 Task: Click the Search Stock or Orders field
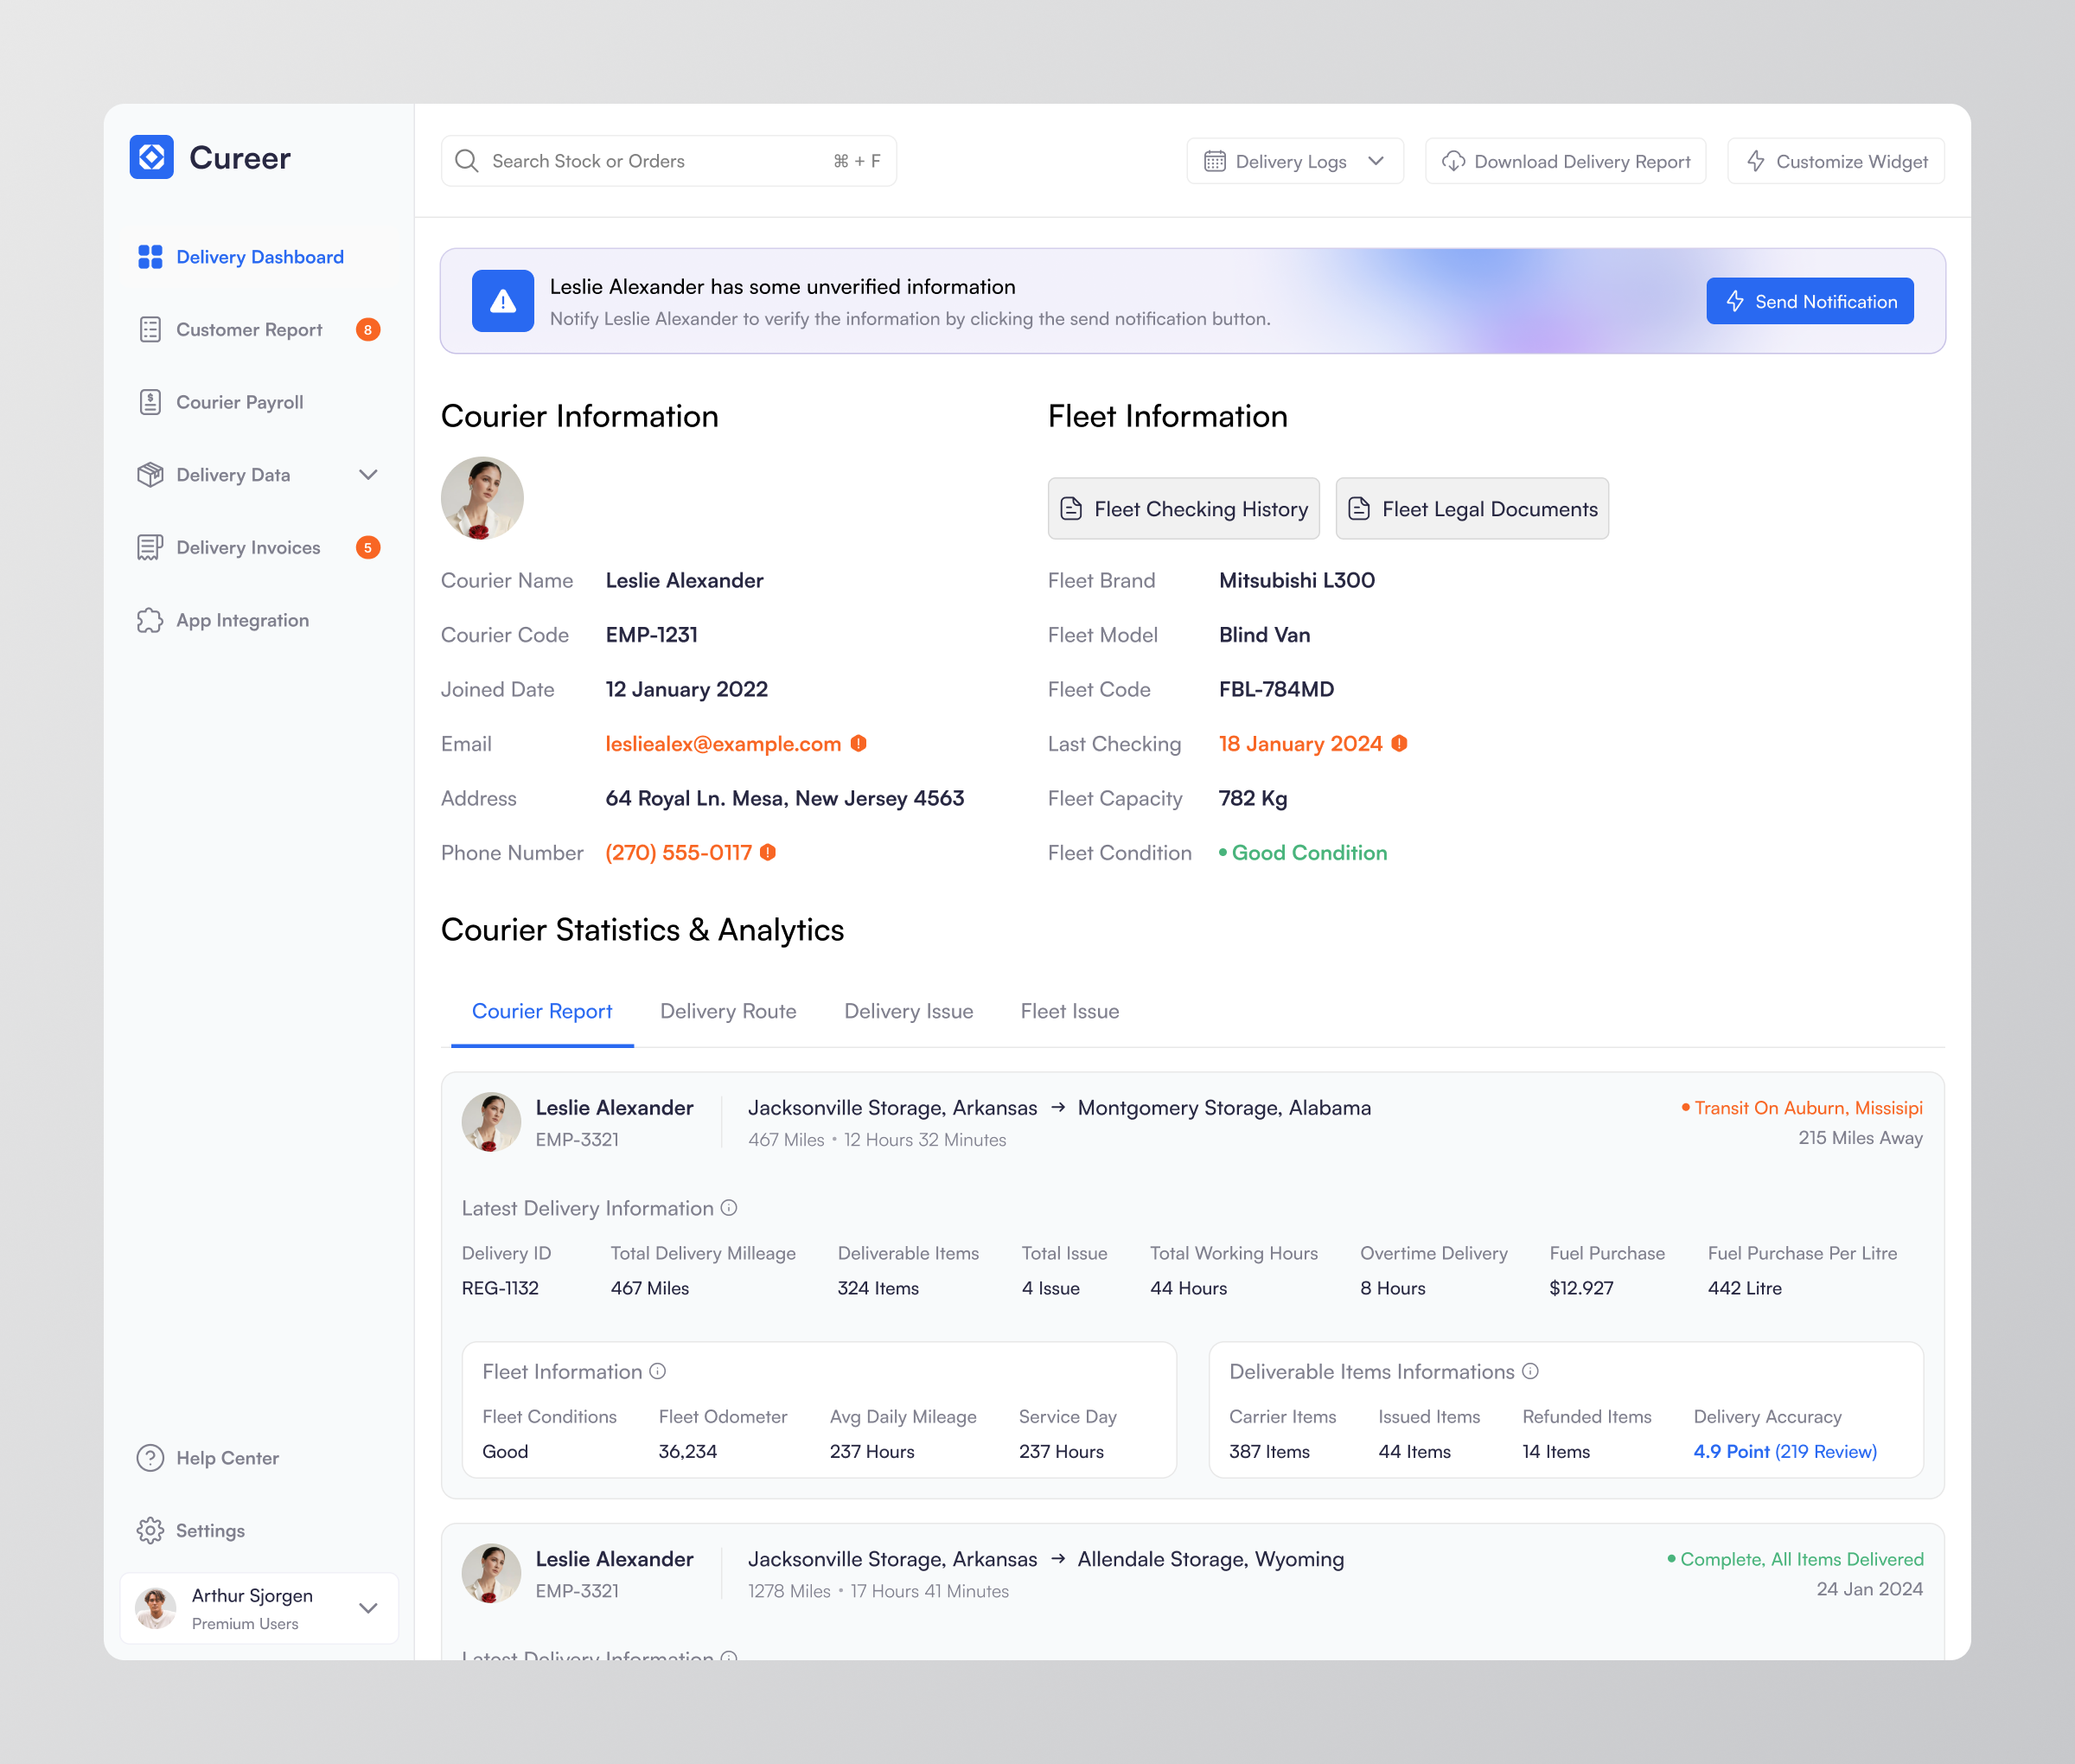pyautogui.click(x=670, y=161)
